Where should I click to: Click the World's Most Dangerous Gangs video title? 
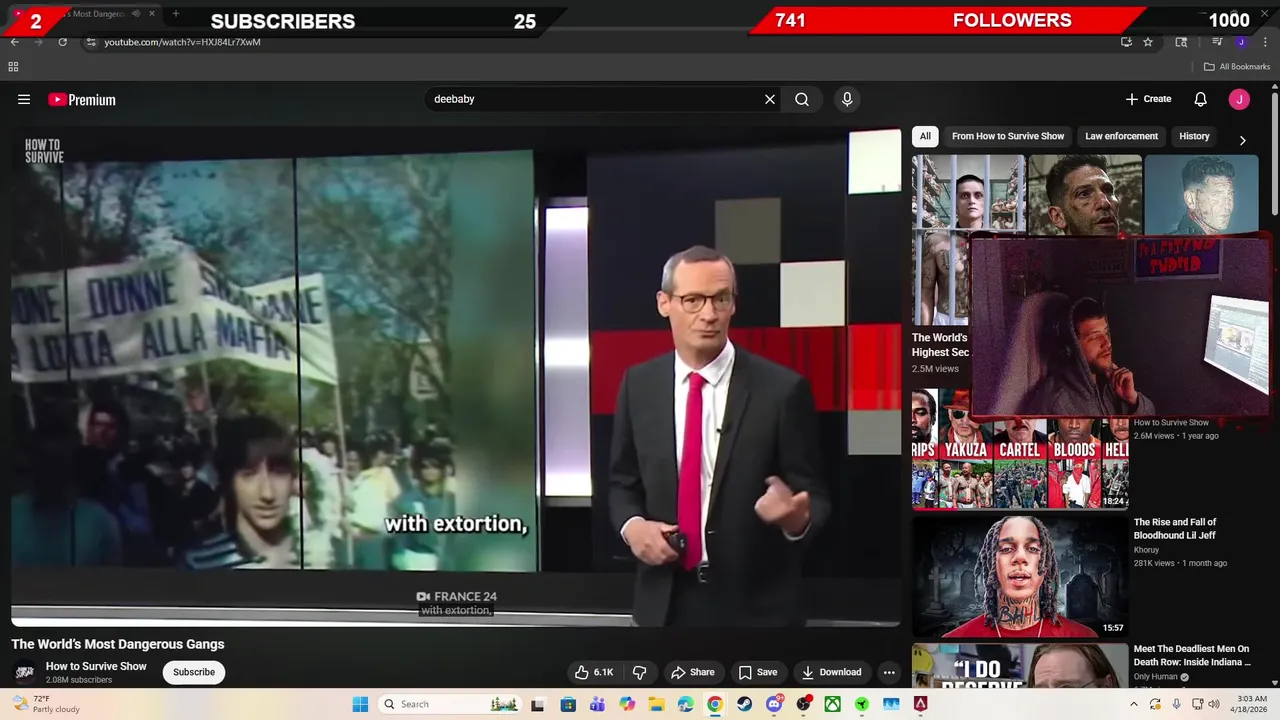pyautogui.click(x=118, y=644)
